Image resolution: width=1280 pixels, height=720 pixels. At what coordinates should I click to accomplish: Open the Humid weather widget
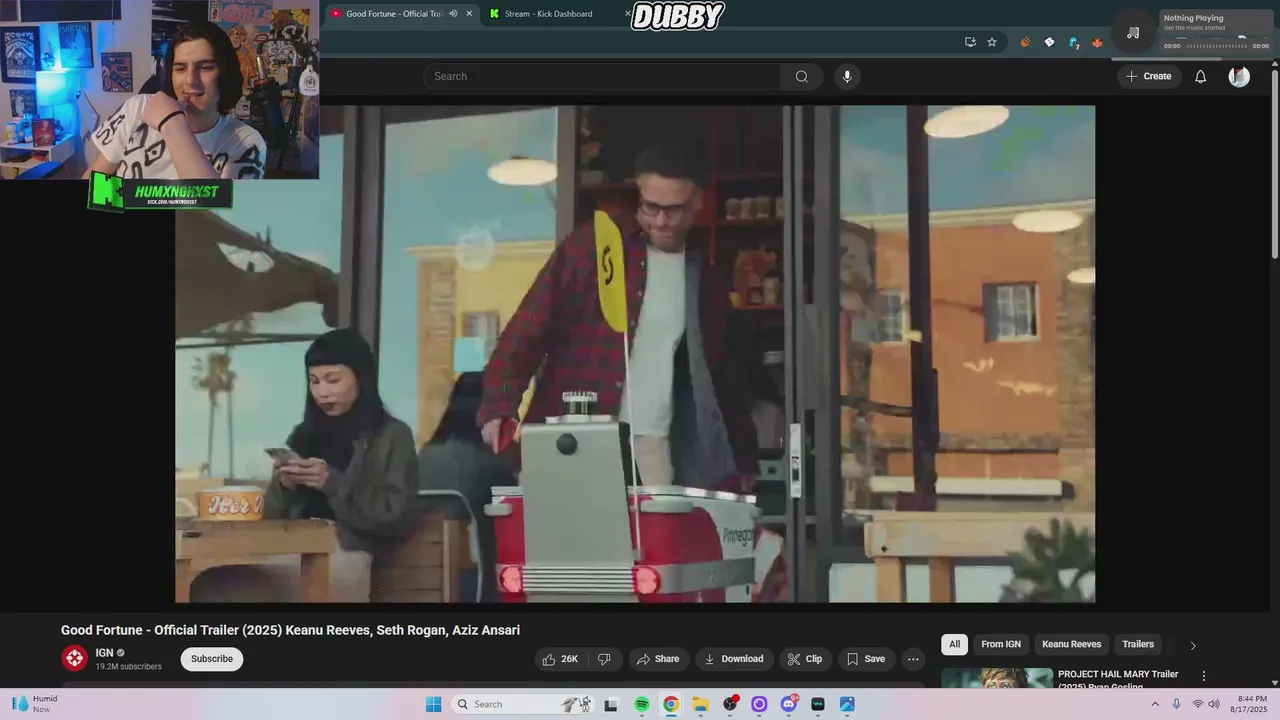[x=34, y=704]
